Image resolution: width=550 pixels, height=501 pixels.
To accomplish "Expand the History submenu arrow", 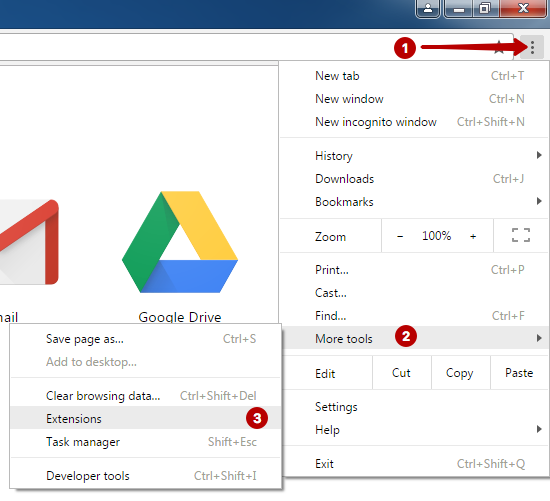I will (x=539, y=155).
